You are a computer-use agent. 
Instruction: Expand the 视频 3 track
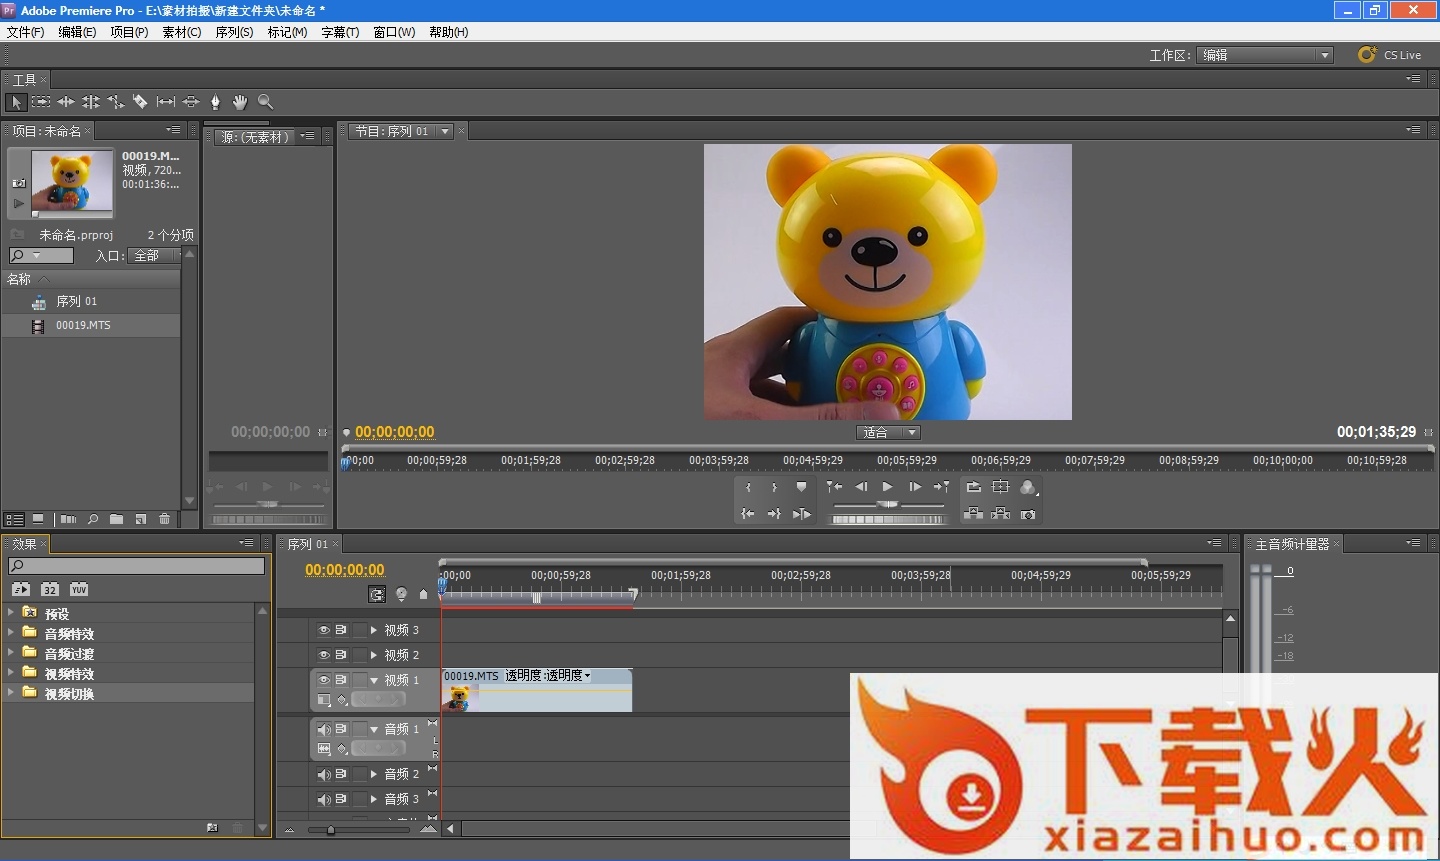click(374, 630)
